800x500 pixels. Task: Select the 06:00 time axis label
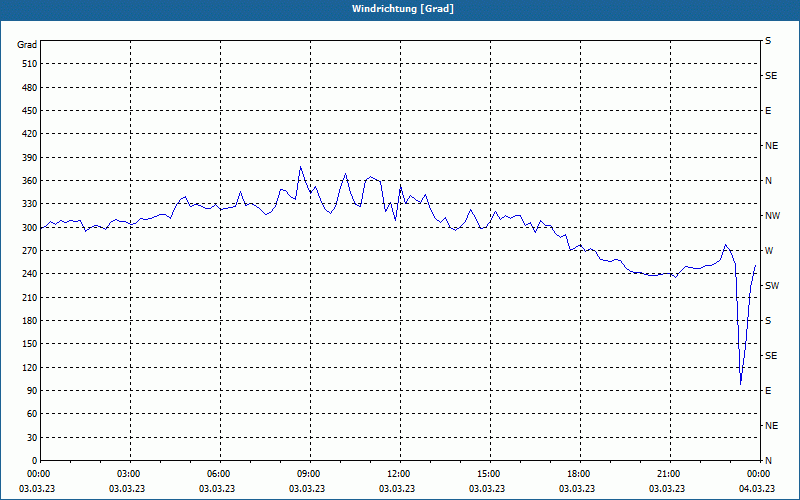pos(217,474)
